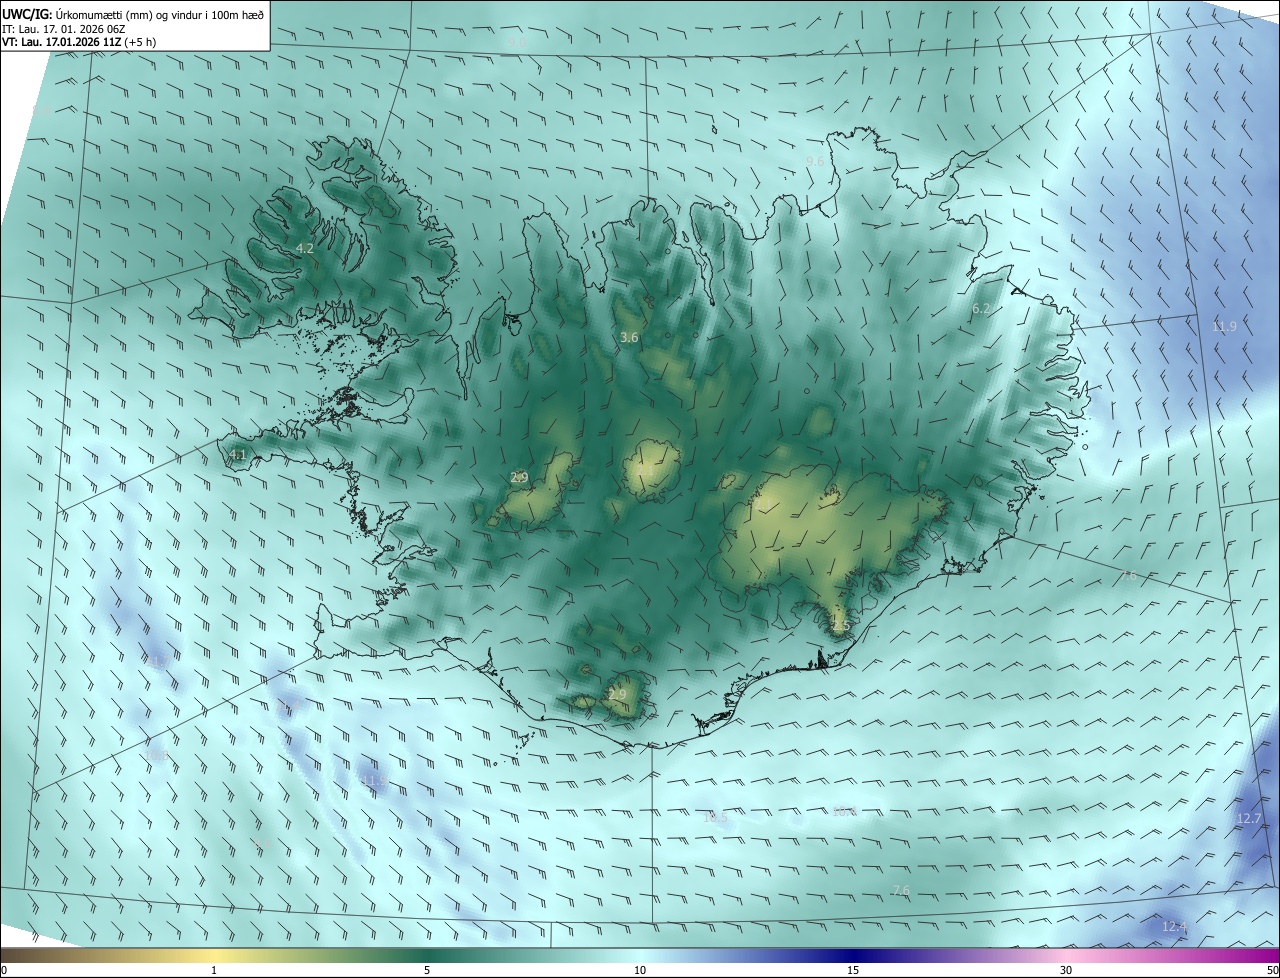1280x978 pixels.
Task: Click the 15 label on the color scale
Action: (853, 970)
